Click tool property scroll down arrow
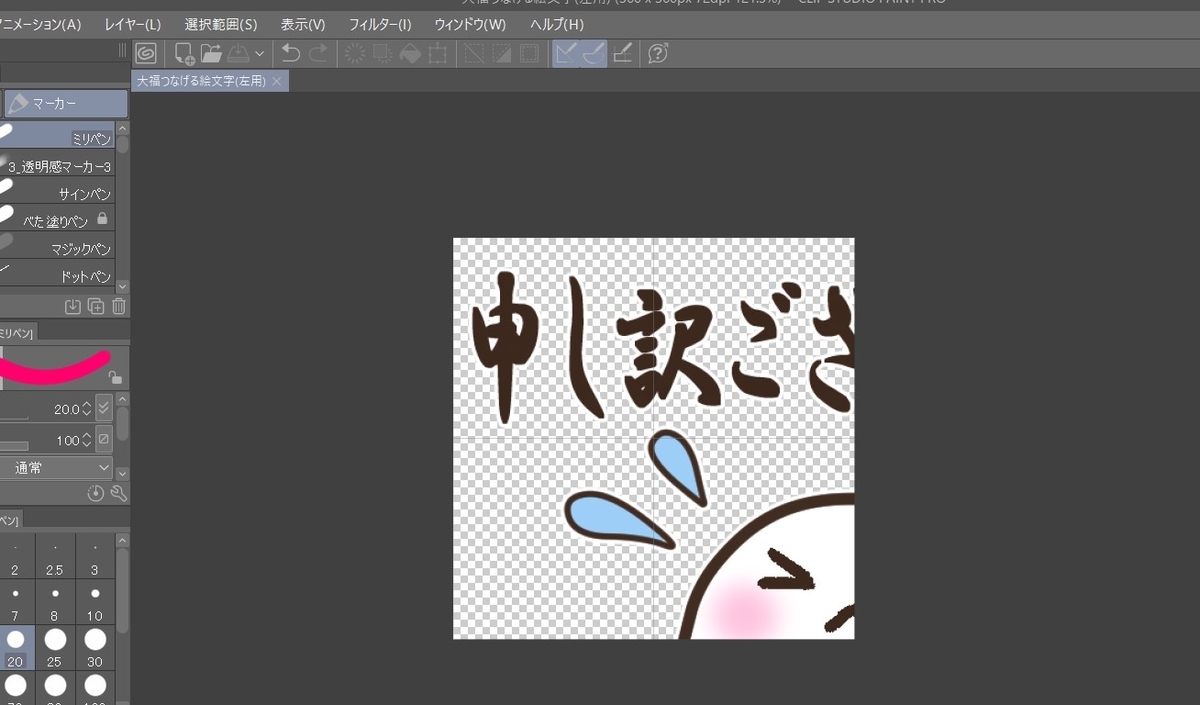 pos(123,473)
